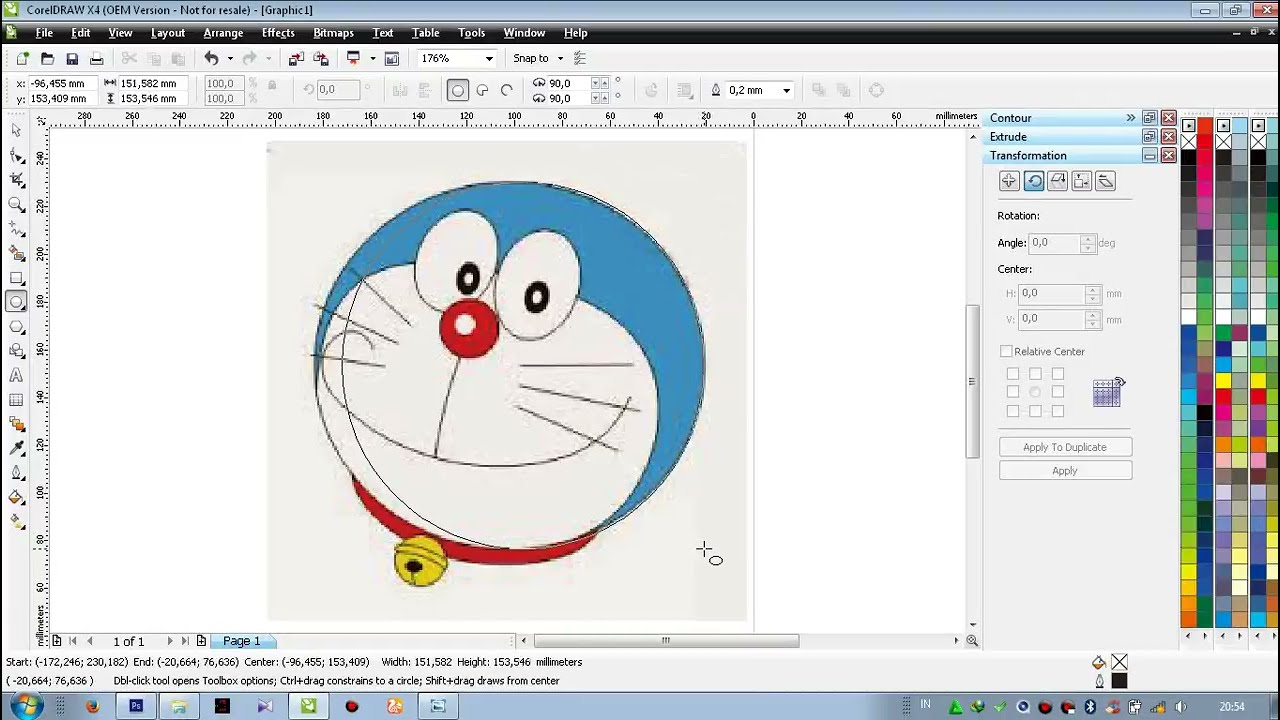This screenshot has height=720, width=1280.
Task: Open Firefox from the taskbar
Action: click(x=92, y=706)
